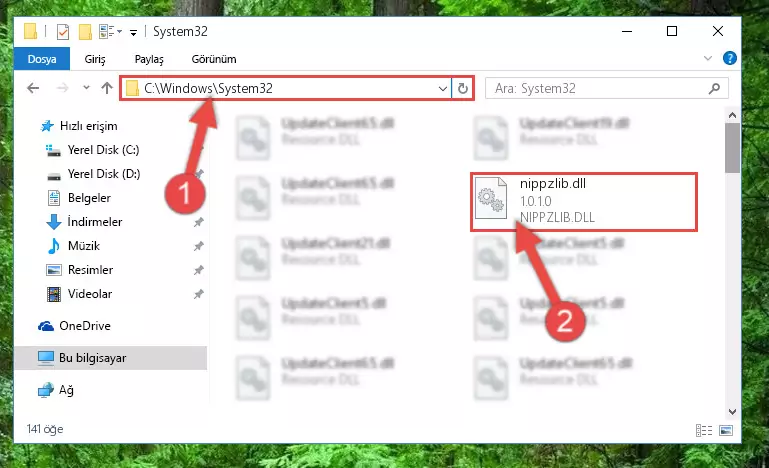Open the Dosya menu tab

42,59
